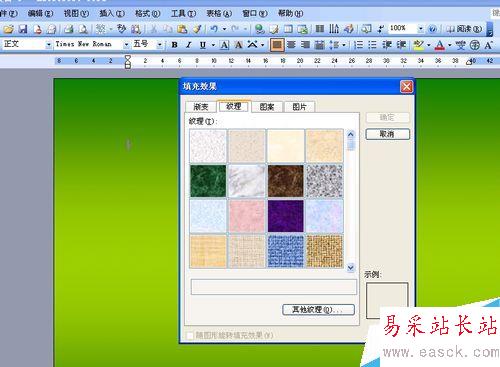Click the Document Map icon
This screenshot has width=500, height=367.
click(367, 29)
